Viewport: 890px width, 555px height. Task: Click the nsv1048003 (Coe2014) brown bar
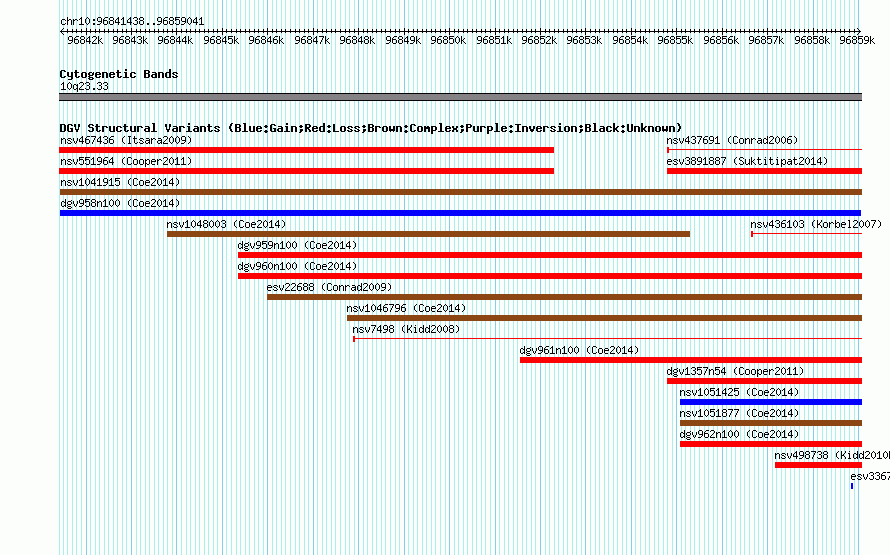click(x=428, y=234)
